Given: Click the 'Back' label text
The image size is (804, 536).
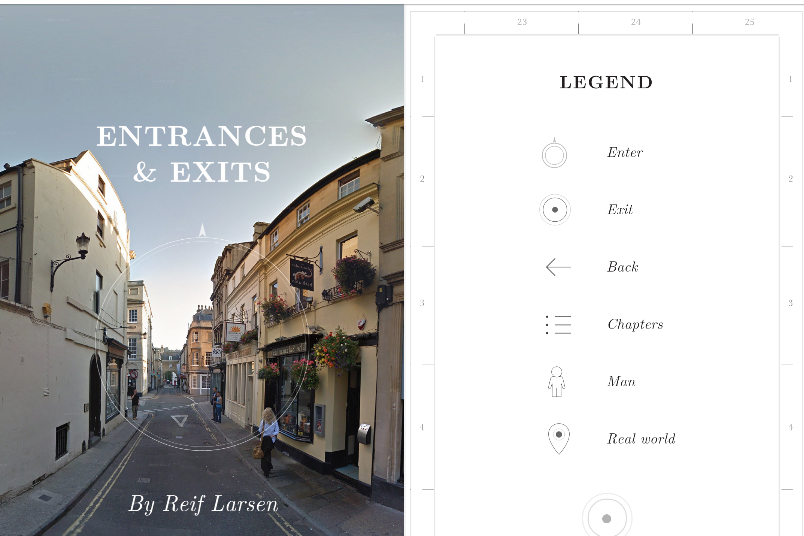Looking at the screenshot, I should click(623, 267).
